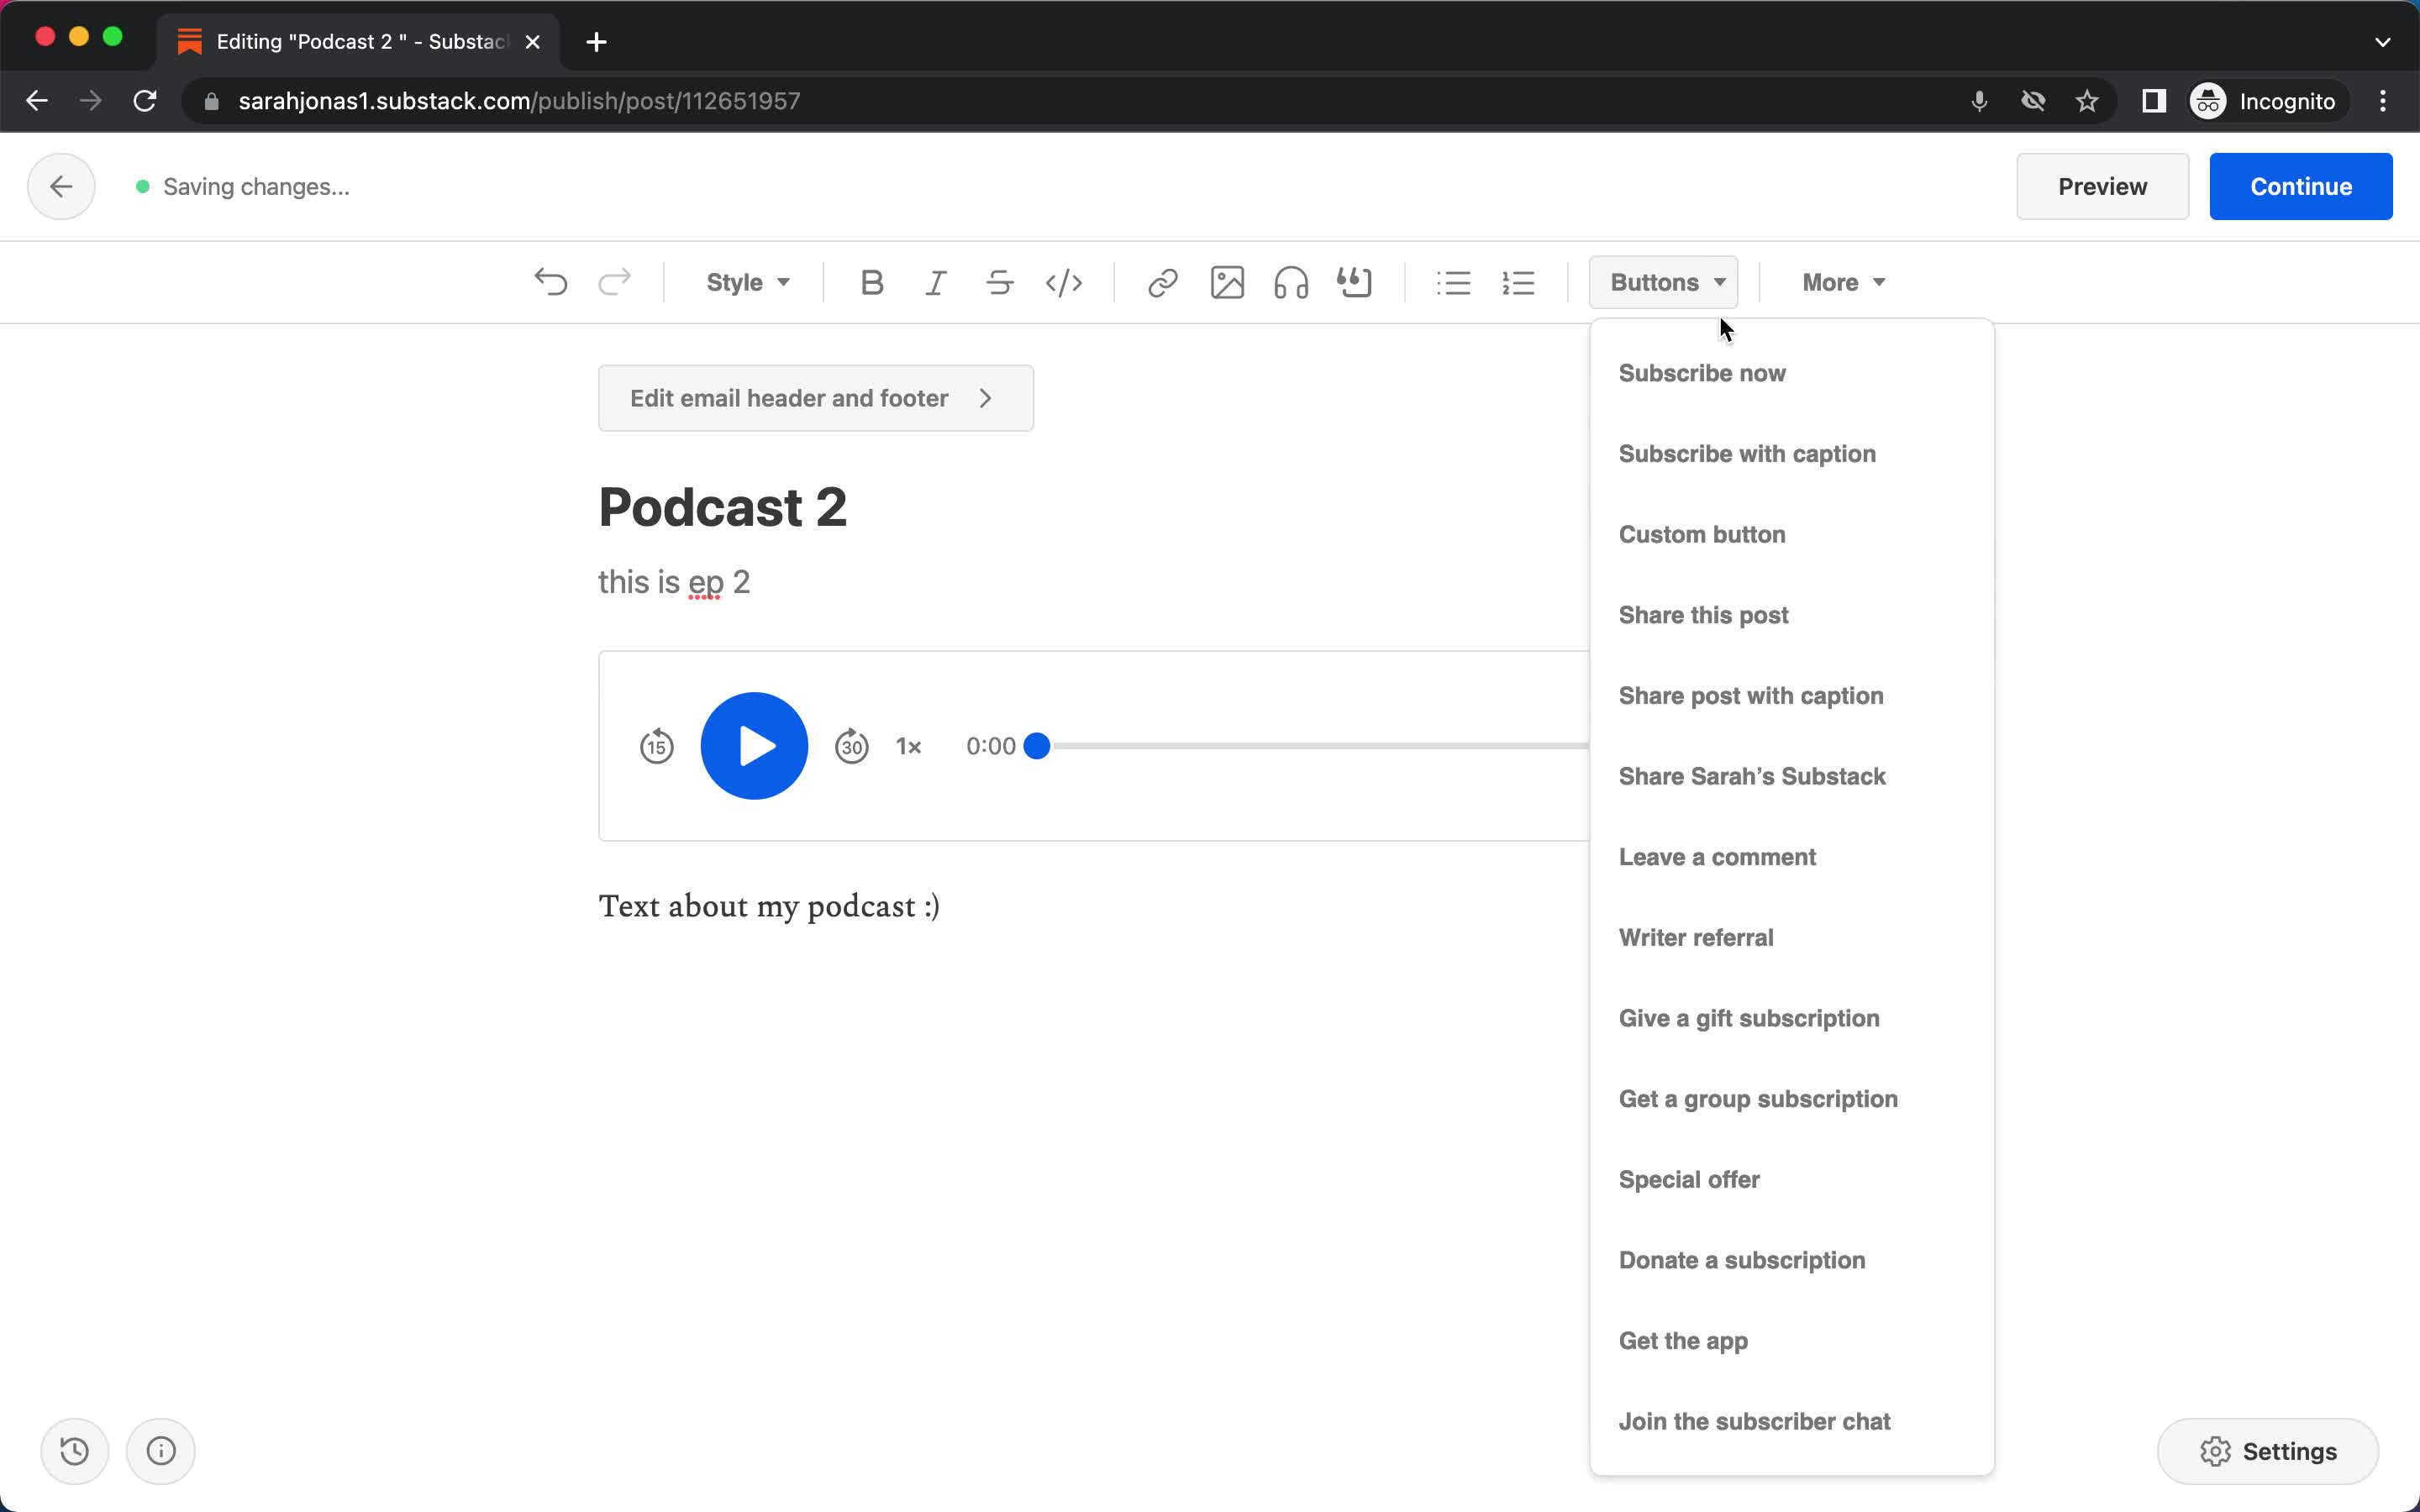Click the Continue publish button

2302,186
